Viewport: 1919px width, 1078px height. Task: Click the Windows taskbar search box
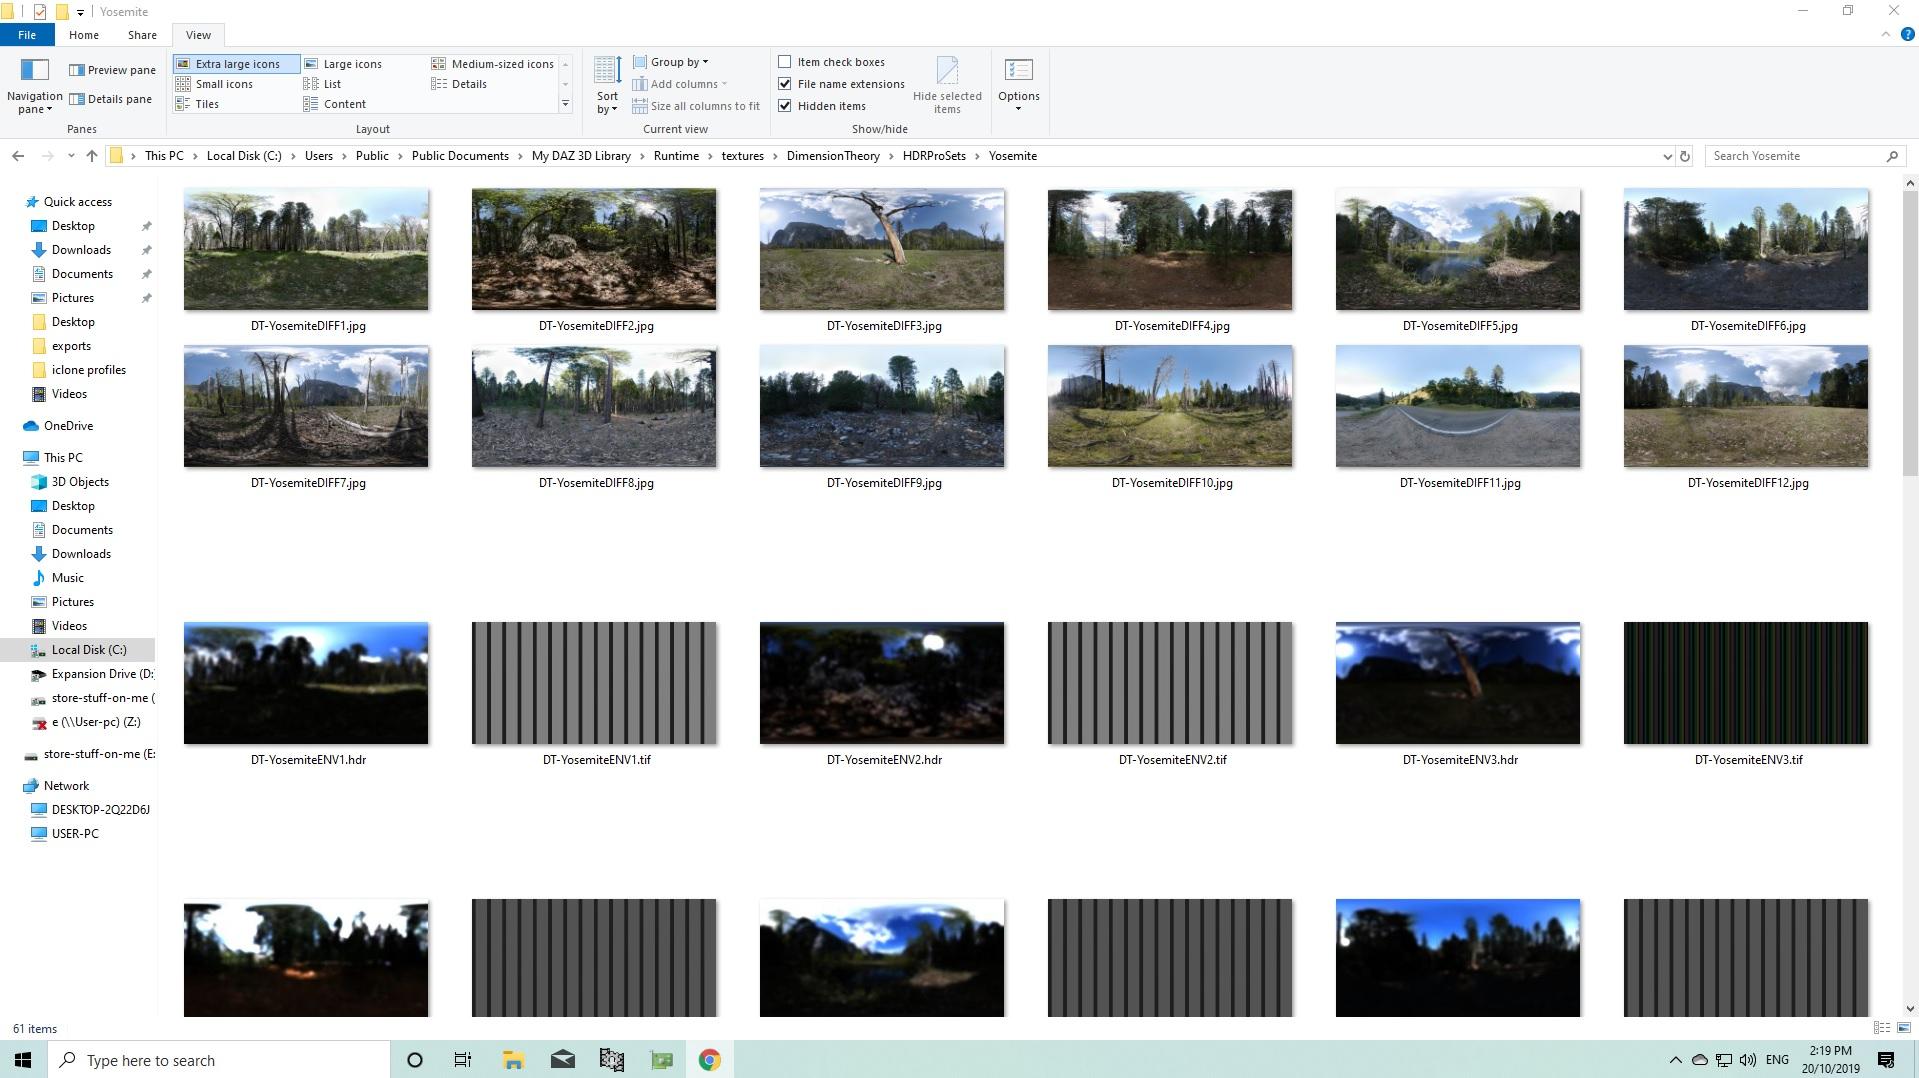coord(219,1060)
